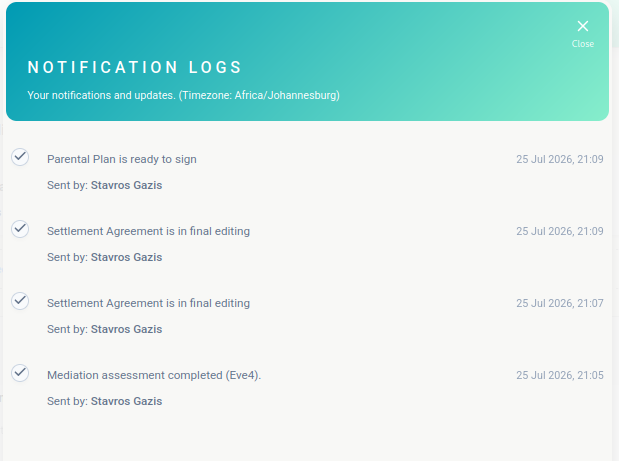Open the Parental Plan is ready to sign notification
This screenshot has width=619, height=461.
click(122, 159)
